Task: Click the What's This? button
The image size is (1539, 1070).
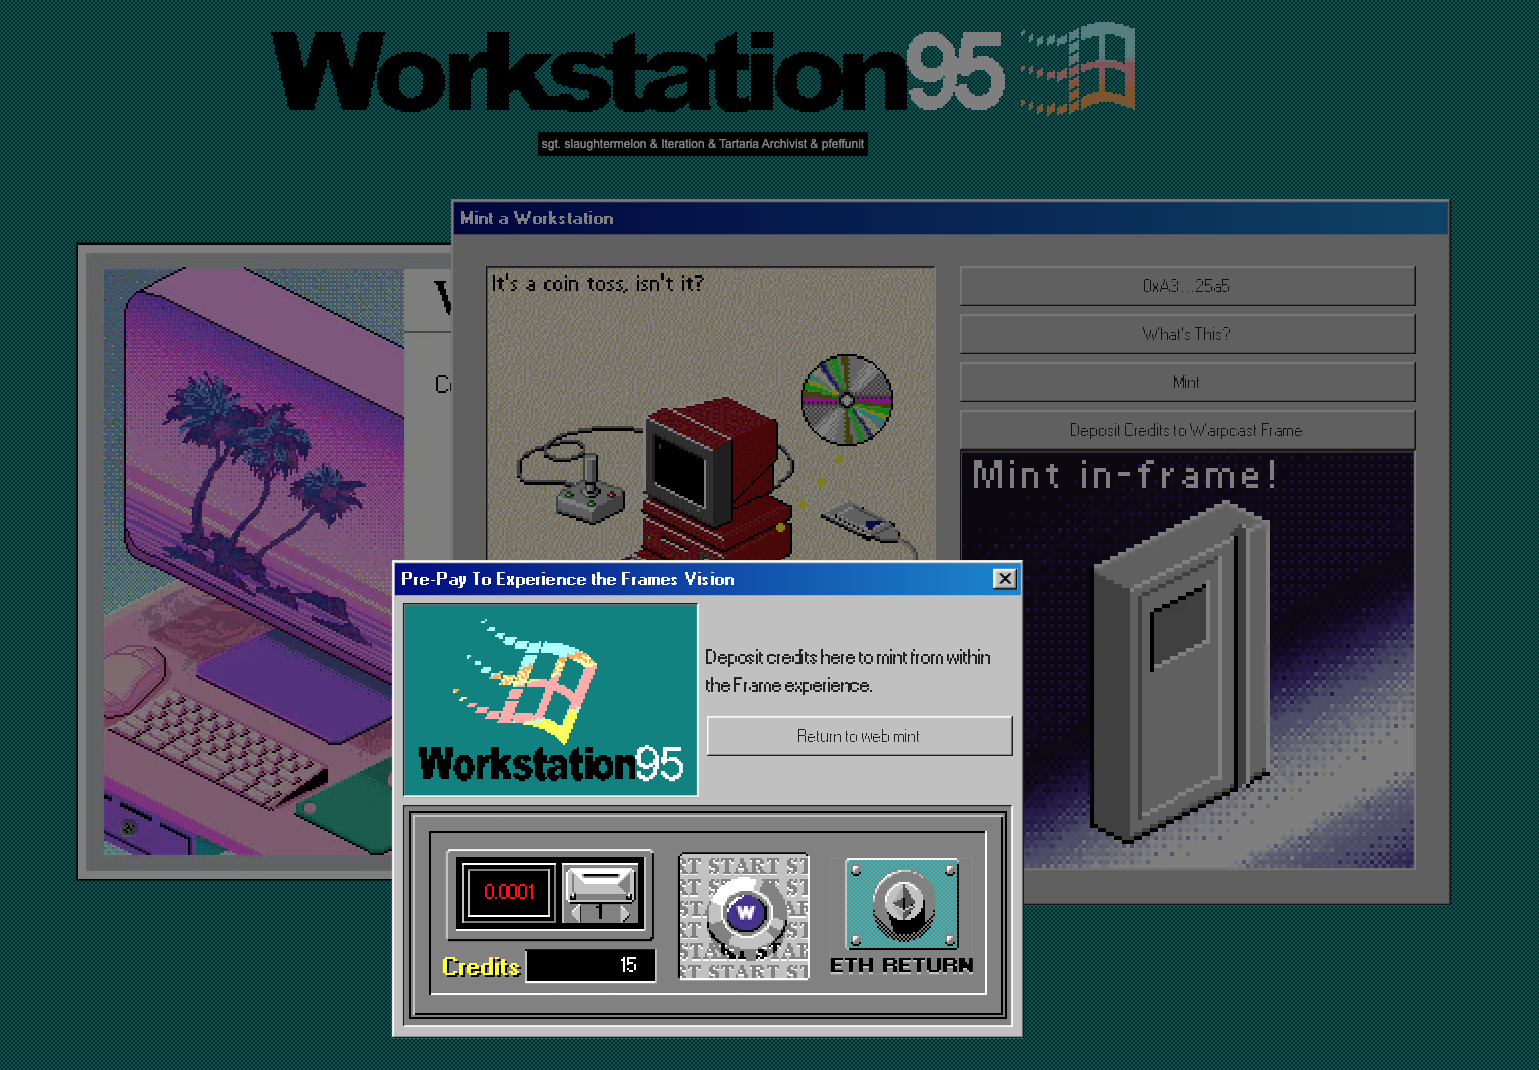Action: (1187, 334)
